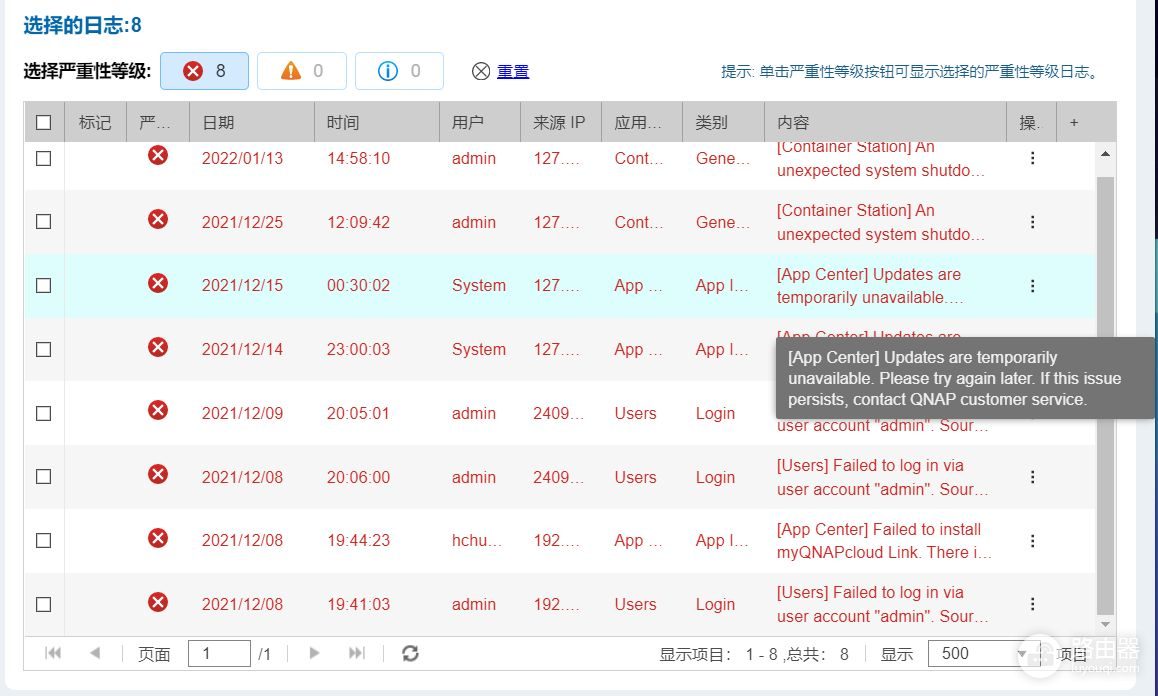
Task: Open the display count 500 dropdown
Action: 978,653
